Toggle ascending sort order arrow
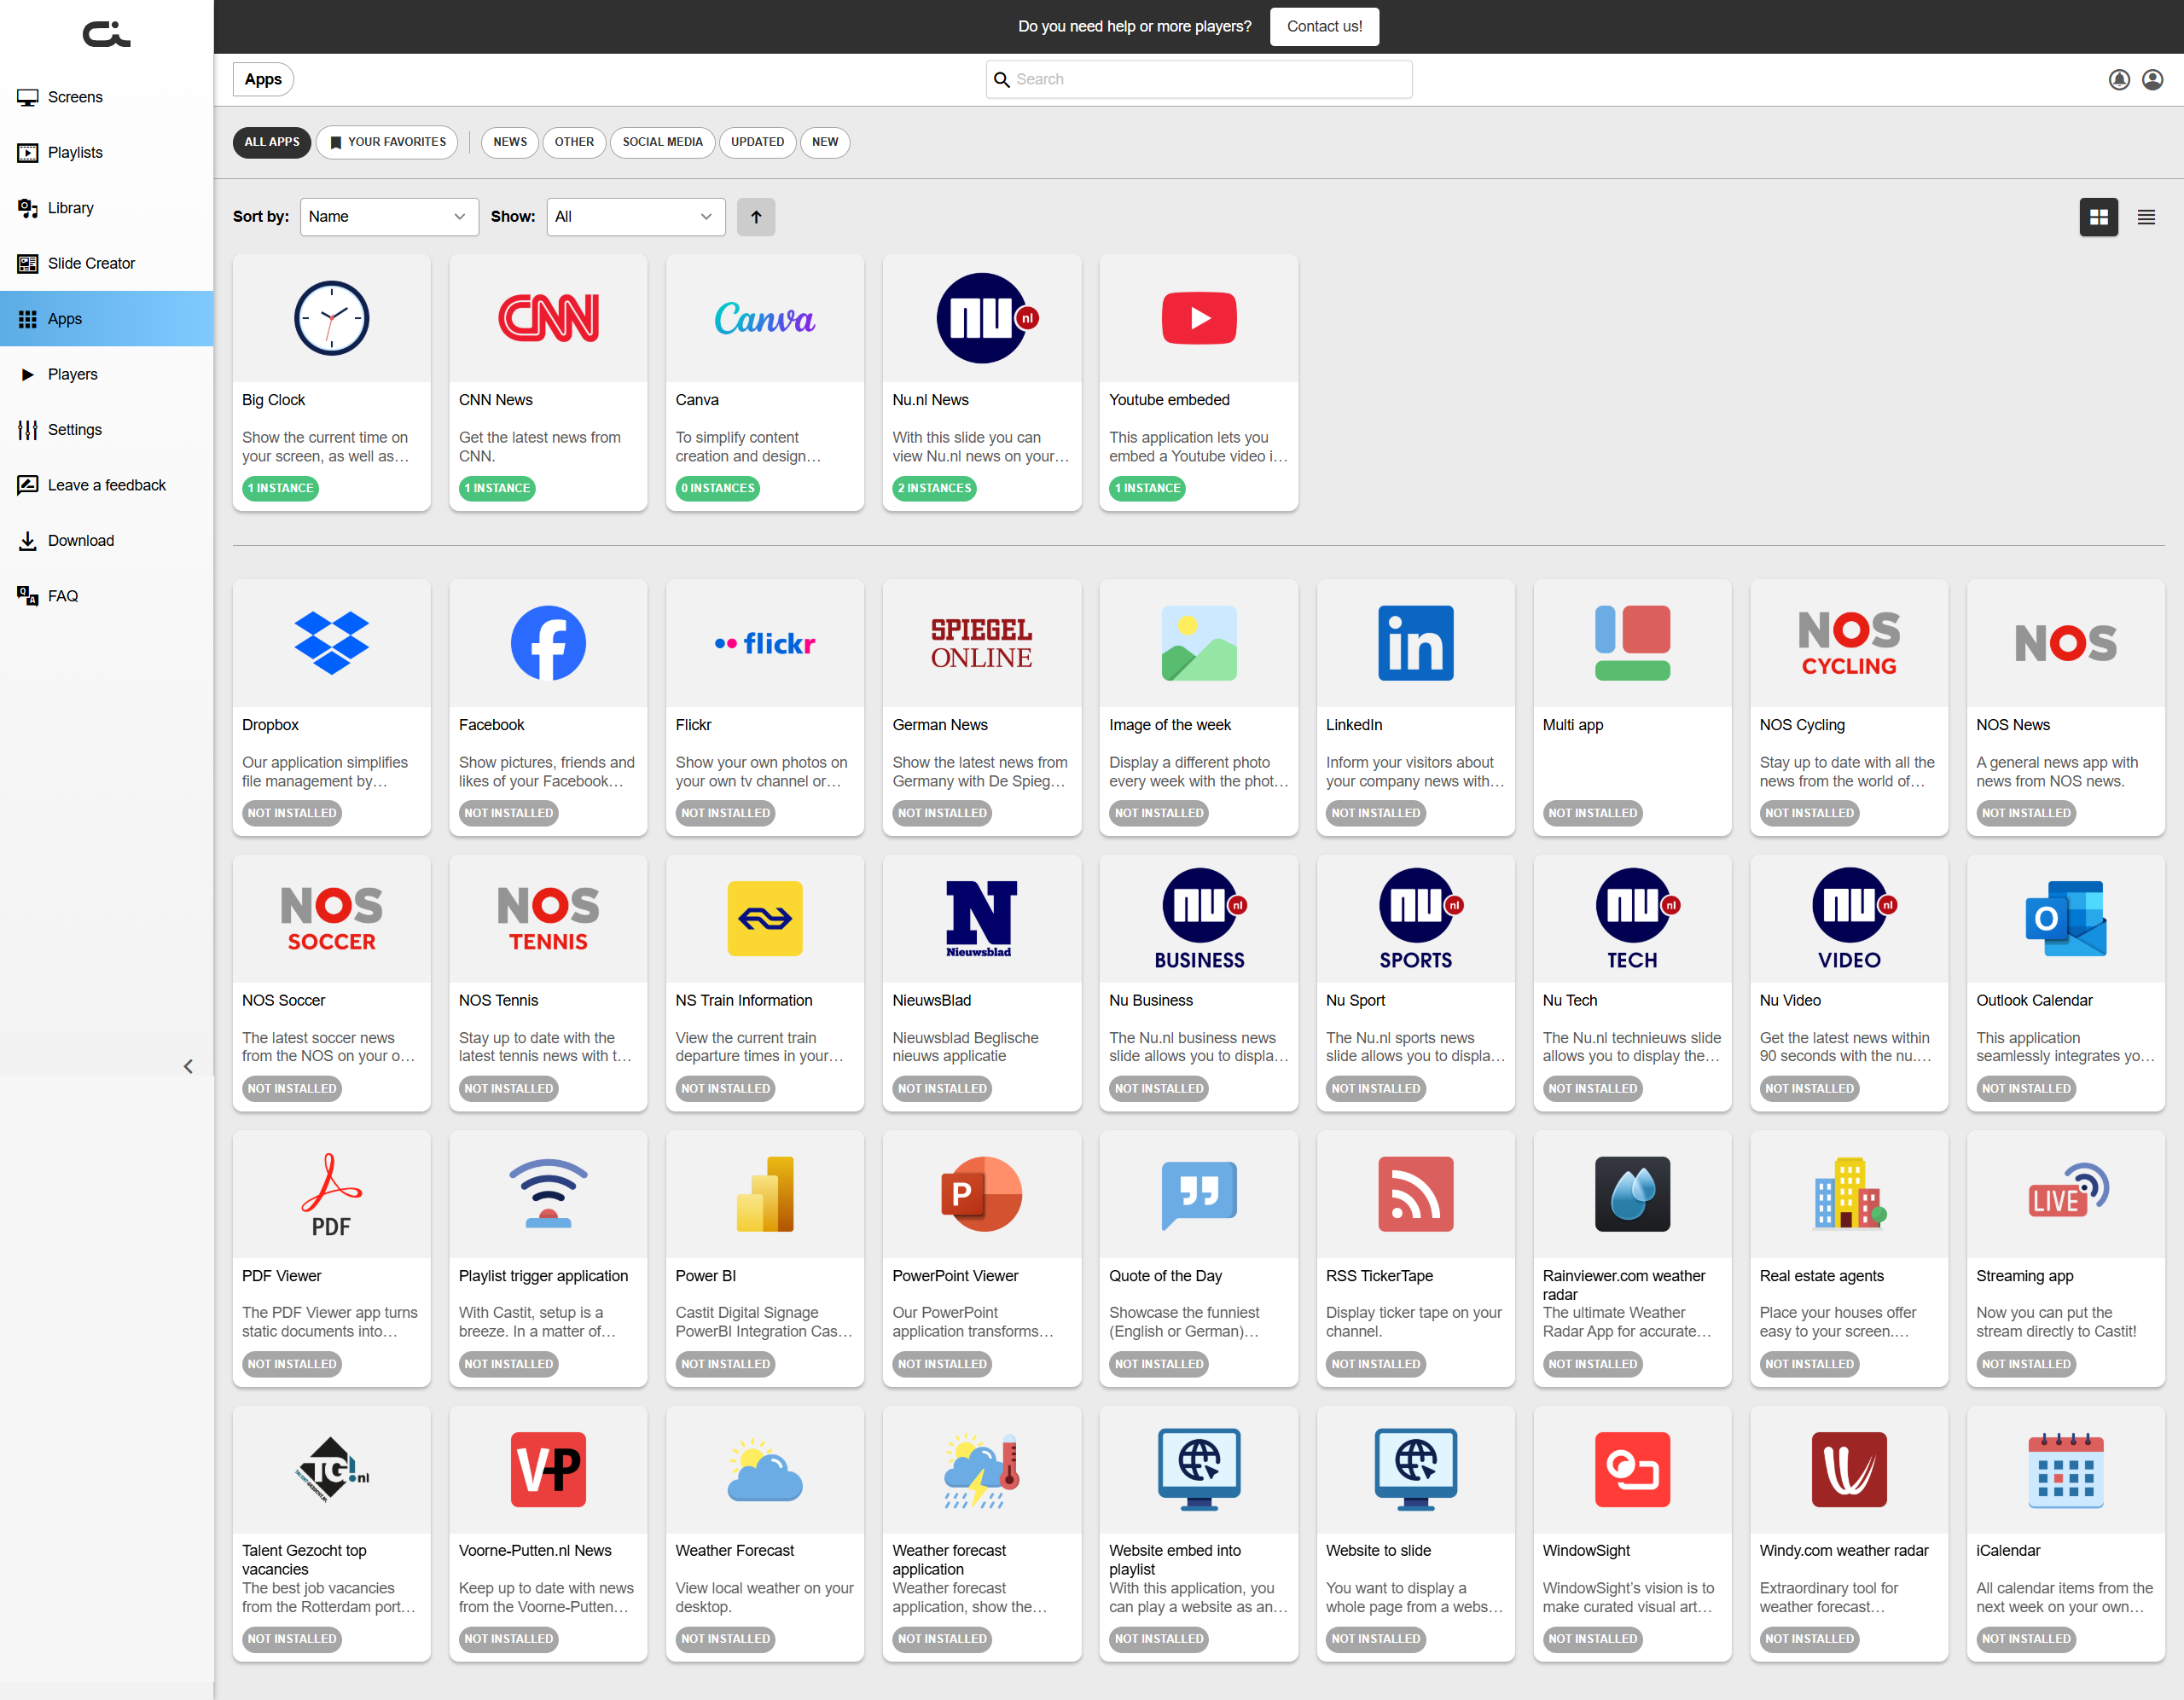The image size is (2184, 1700). [756, 217]
